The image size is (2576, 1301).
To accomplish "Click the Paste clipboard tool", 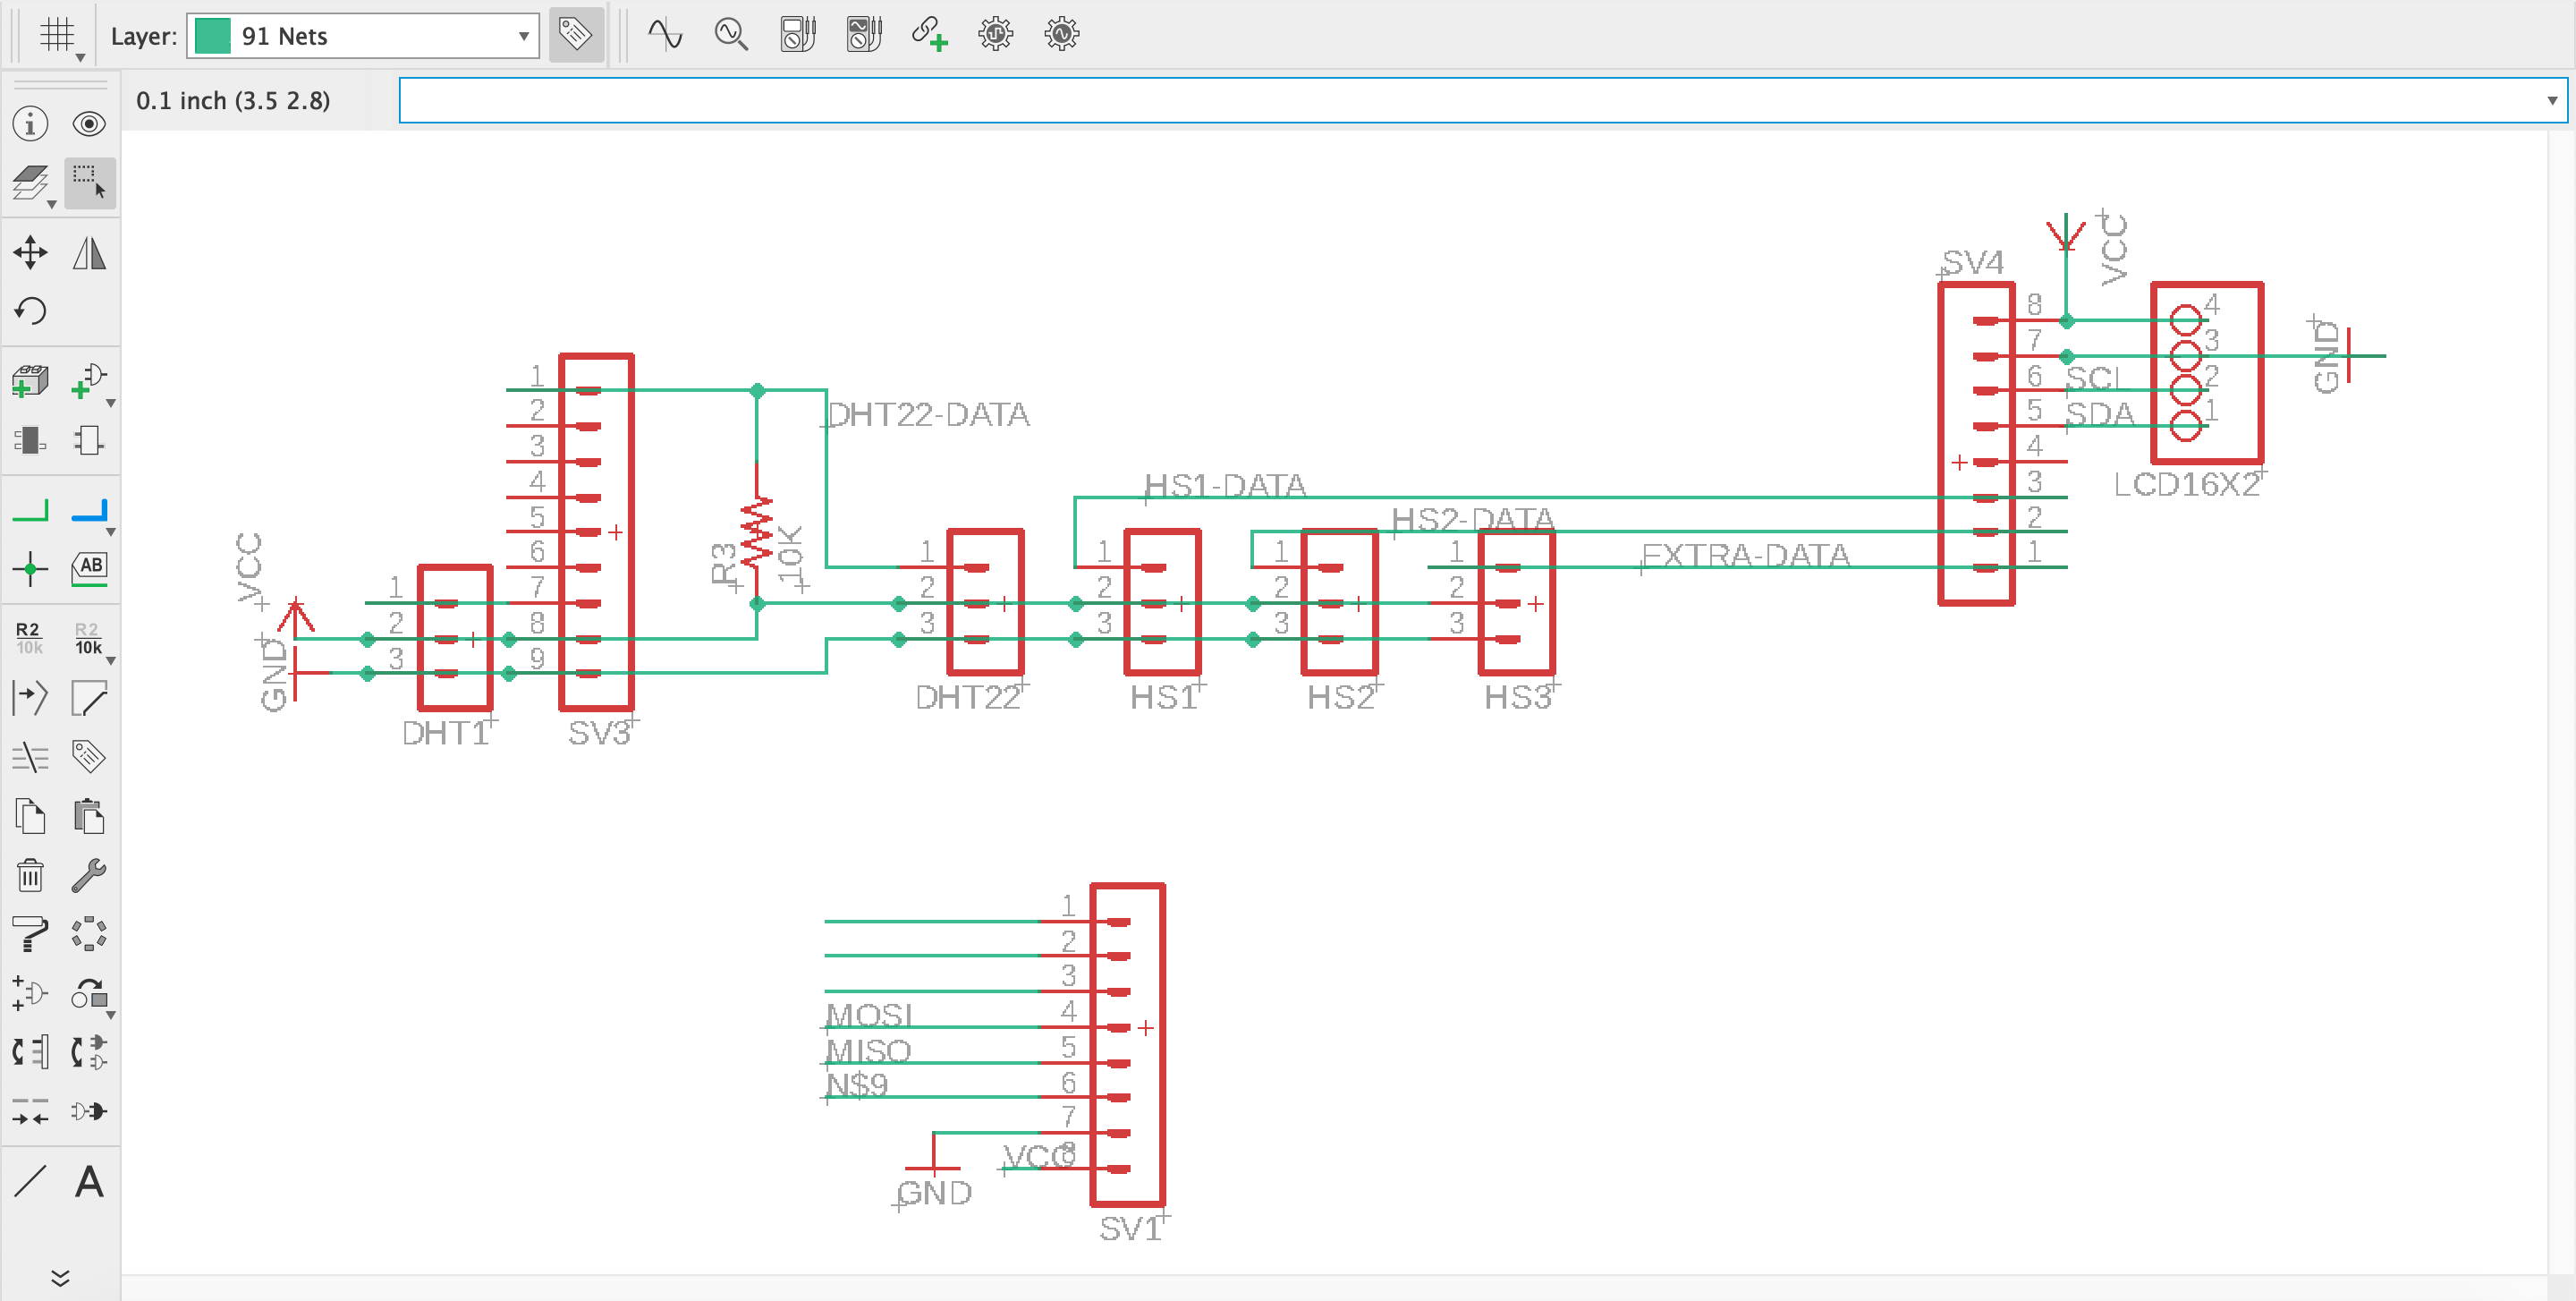I will [89, 816].
